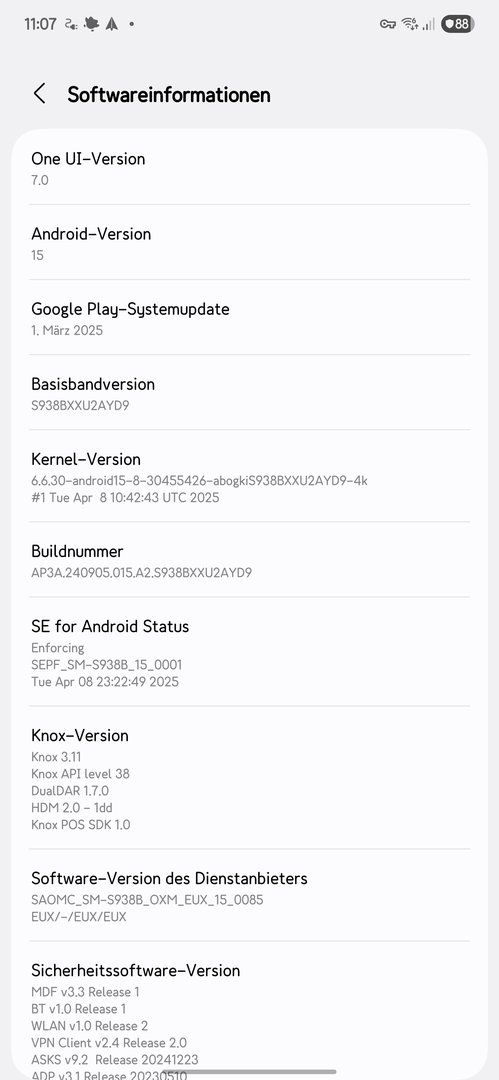Viewport: 499px width, 1080px height.
Task: Tap the Android-Version 15 entry
Action: coord(250,242)
